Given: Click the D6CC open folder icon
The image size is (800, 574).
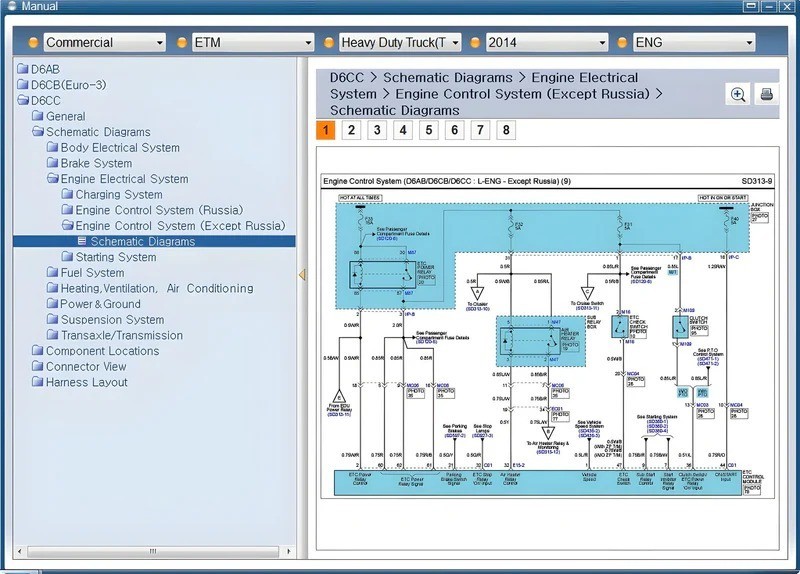Looking at the screenshot, I should pyautogui.click(x=22, y=100).
